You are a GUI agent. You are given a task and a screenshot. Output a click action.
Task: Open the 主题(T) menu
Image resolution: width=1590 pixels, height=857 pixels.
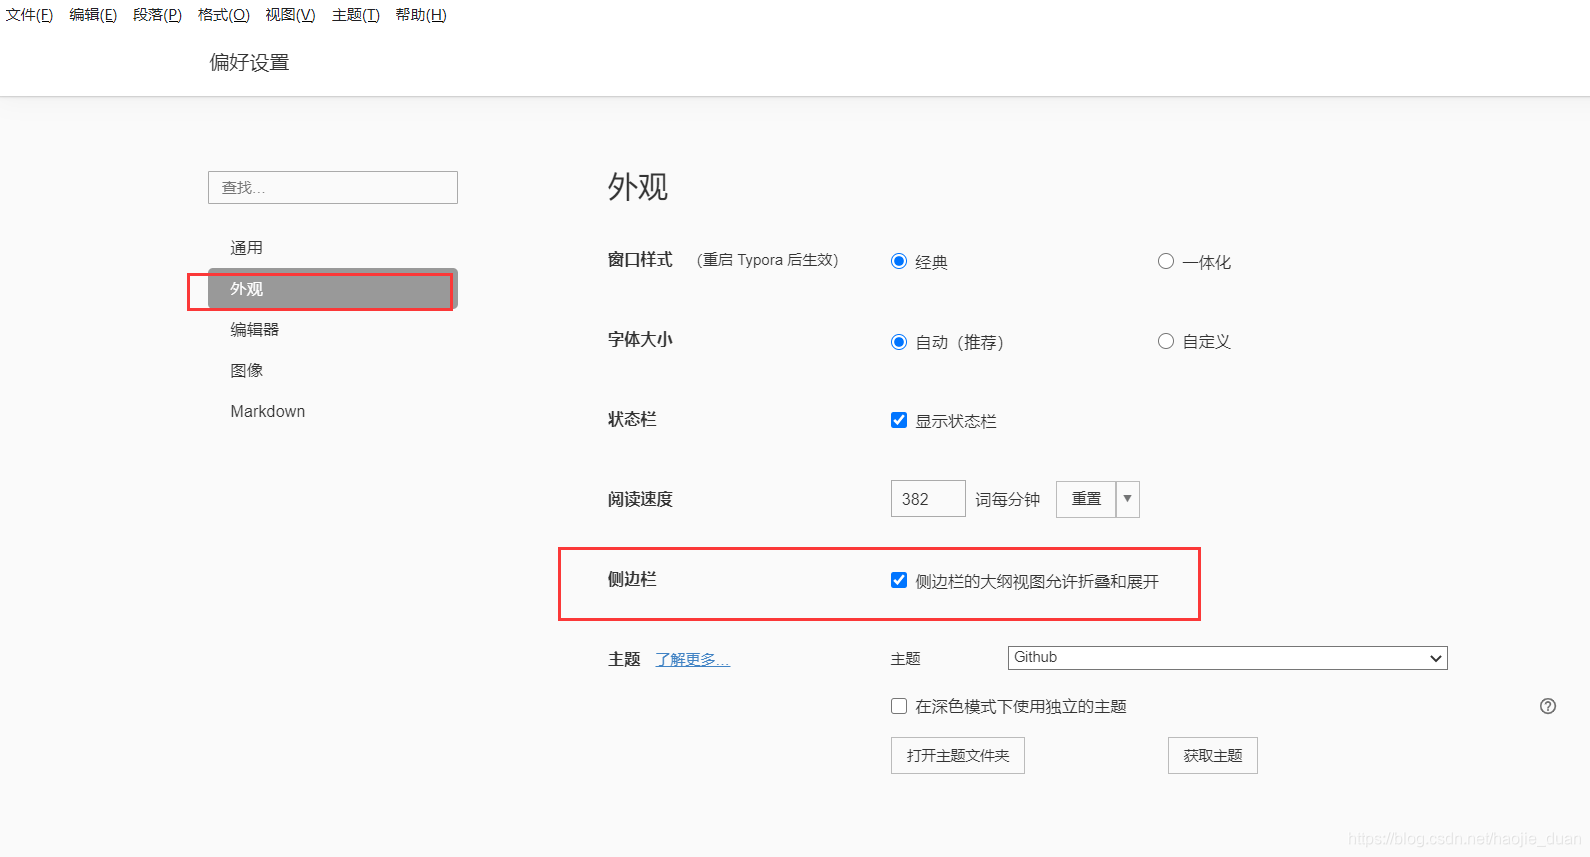coord(356,15)
